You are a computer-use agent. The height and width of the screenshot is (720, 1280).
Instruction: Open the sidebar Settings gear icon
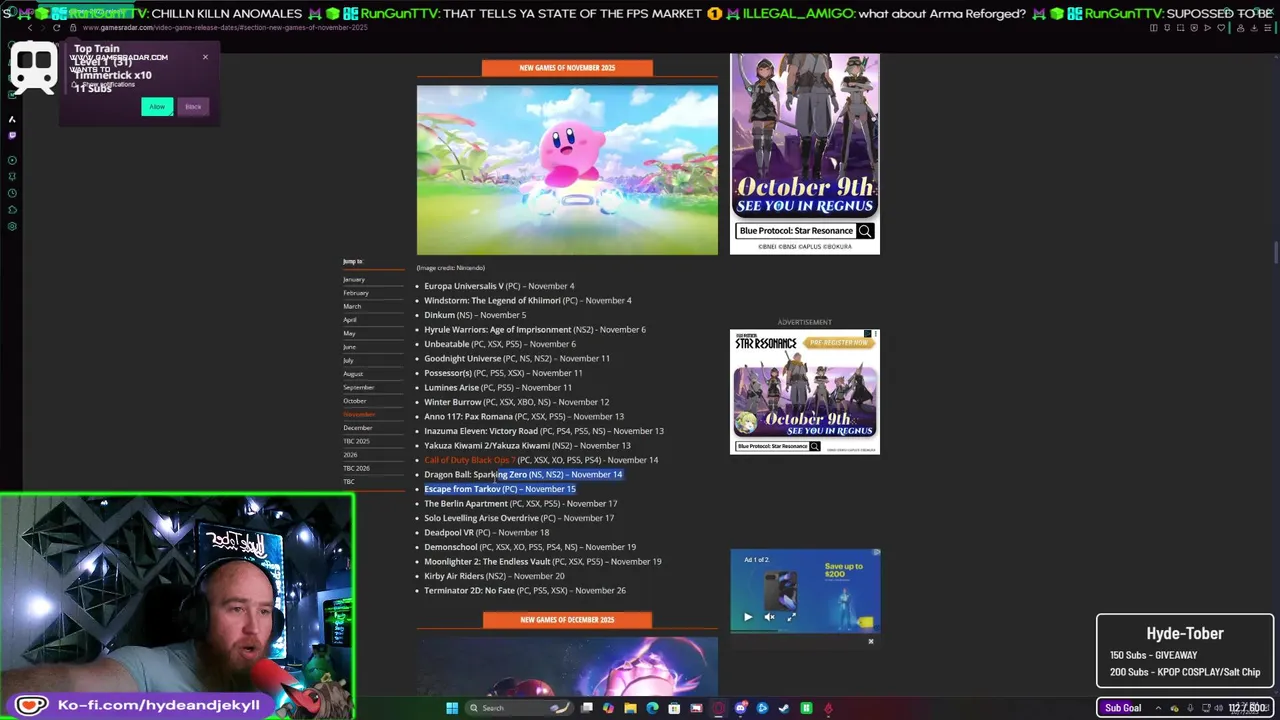tap(12, 226)
